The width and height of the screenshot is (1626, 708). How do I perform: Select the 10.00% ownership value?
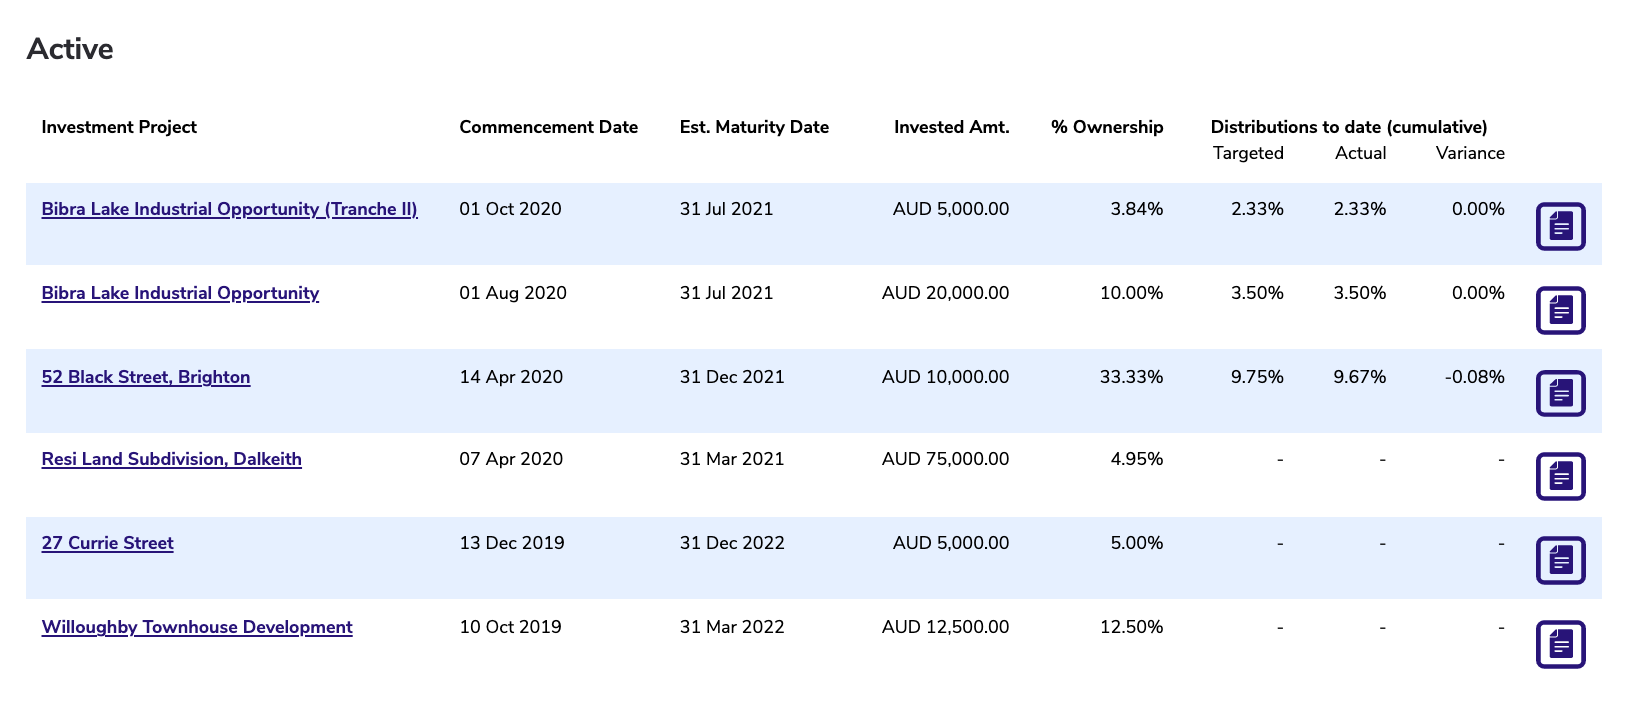[1132, 293]
